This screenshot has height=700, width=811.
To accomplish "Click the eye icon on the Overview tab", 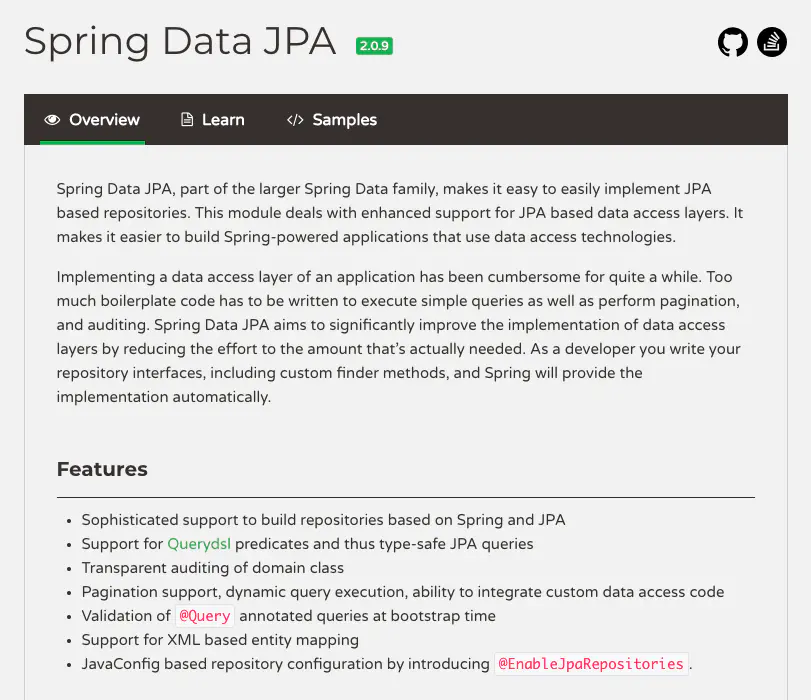I will coord(53,119).
